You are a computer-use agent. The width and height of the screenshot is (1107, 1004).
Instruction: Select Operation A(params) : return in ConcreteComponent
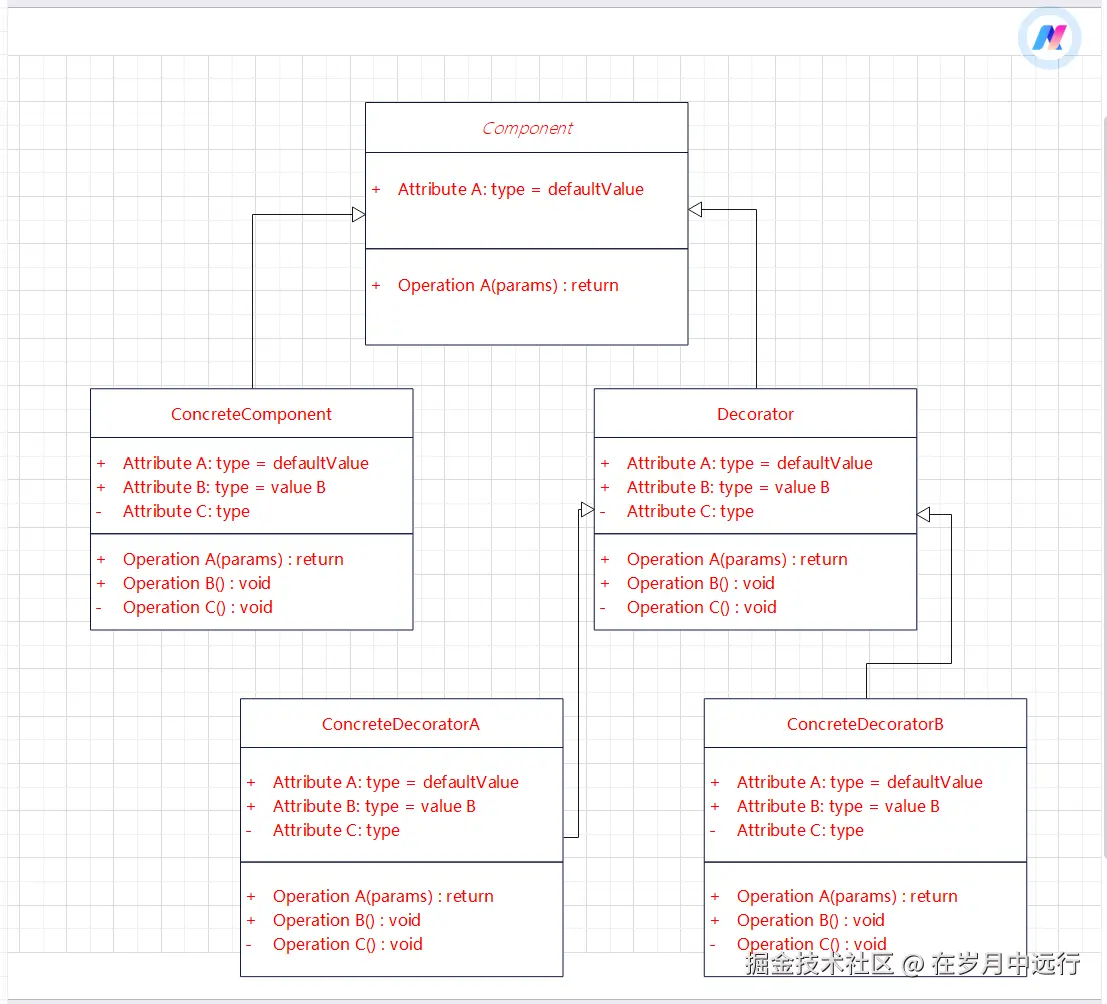233,559
